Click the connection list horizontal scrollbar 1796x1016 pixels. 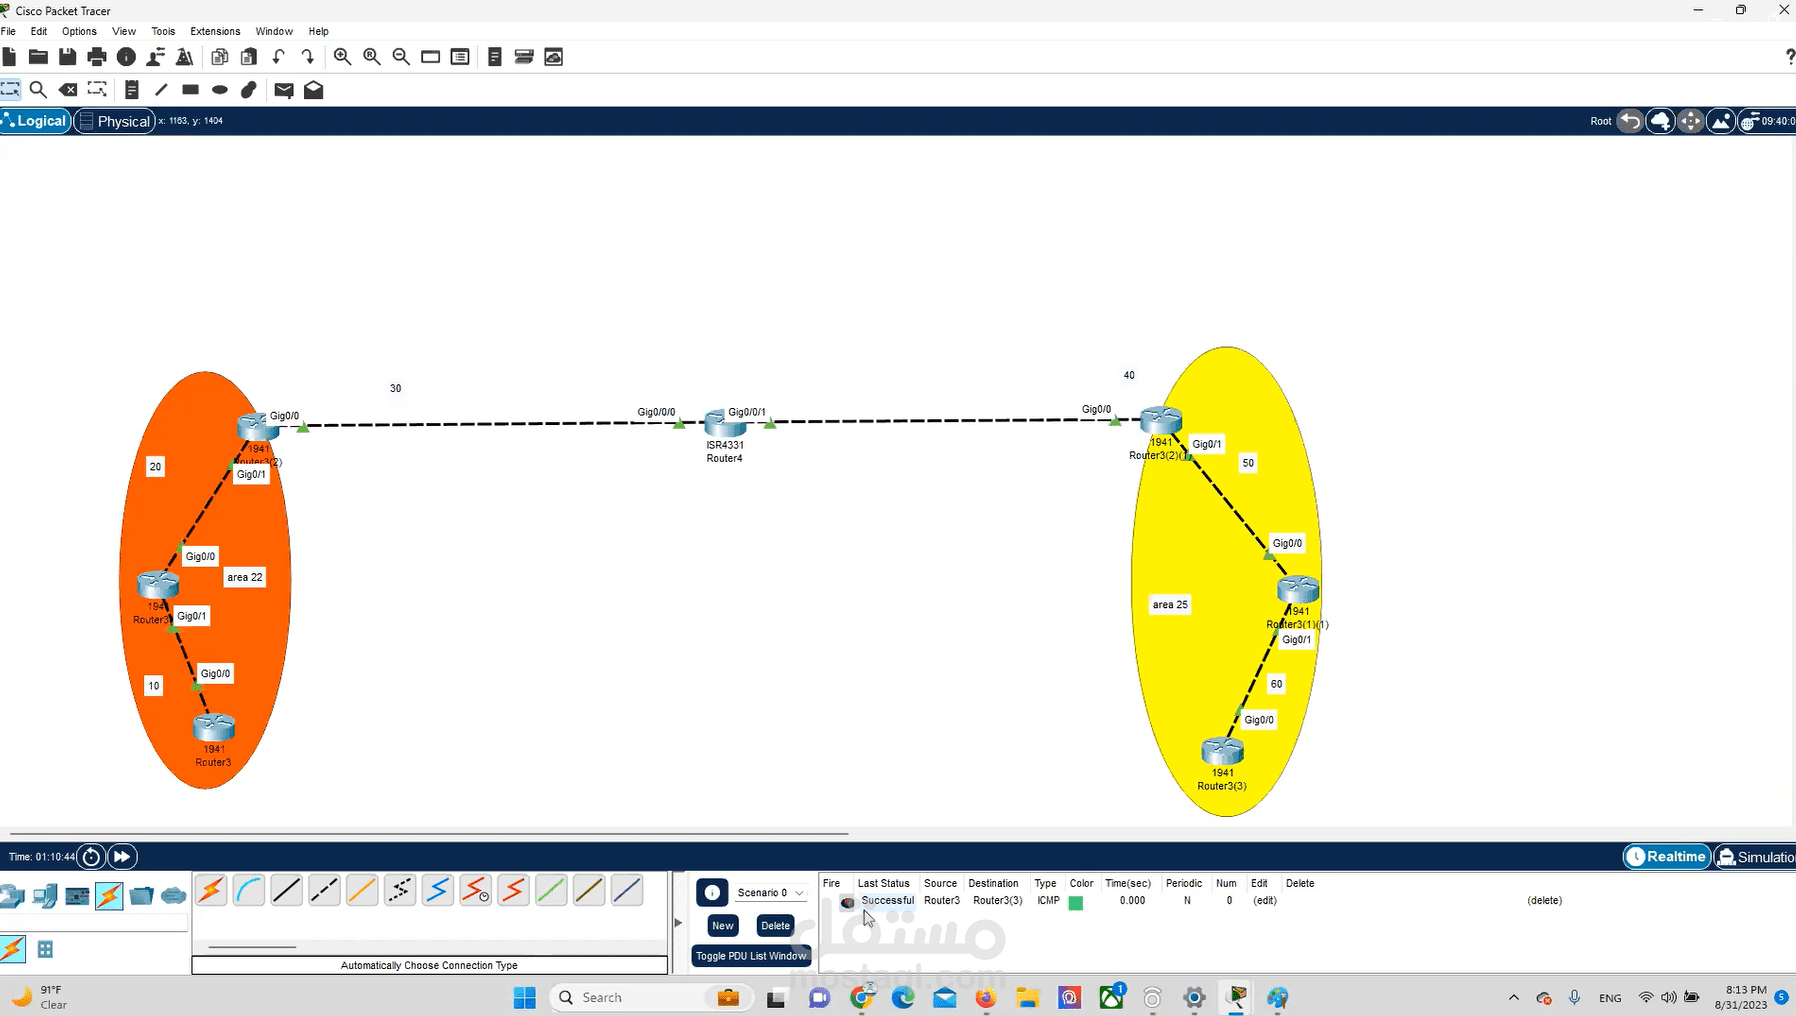click(252, 947)
